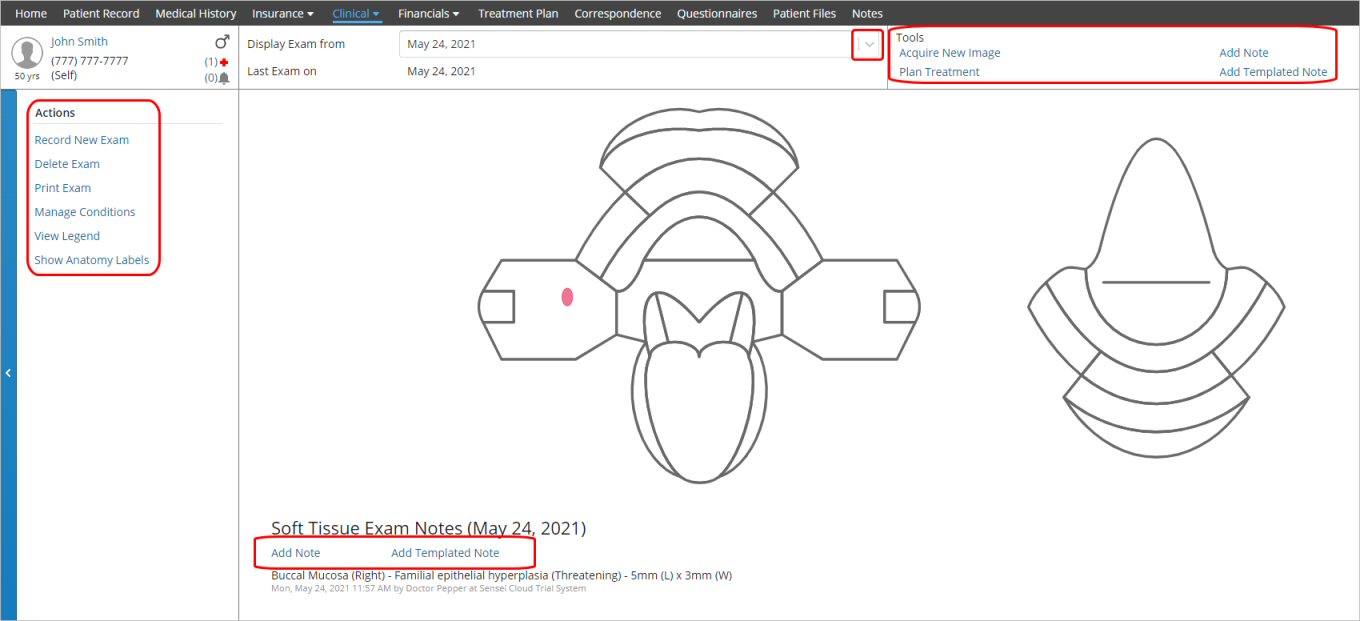
Task: Click Add Note in the Tools panel
Action: click(x=1244, y=53)
